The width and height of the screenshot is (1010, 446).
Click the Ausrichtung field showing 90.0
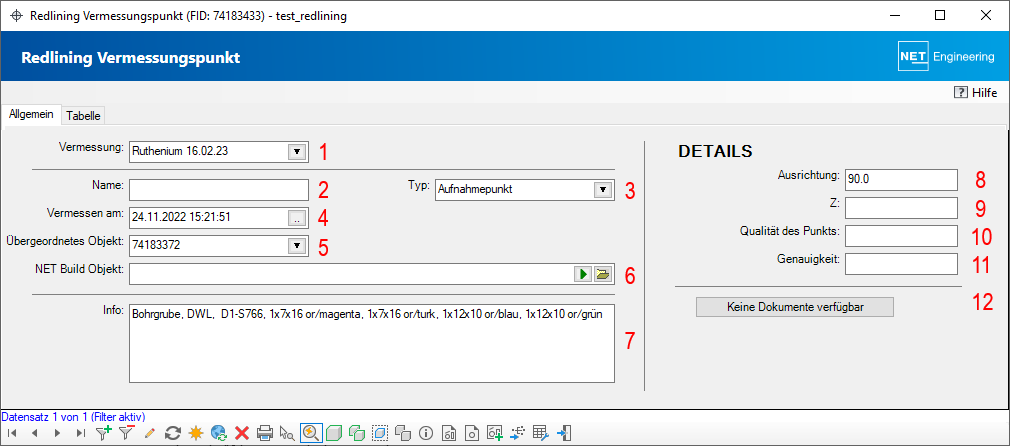902,180
